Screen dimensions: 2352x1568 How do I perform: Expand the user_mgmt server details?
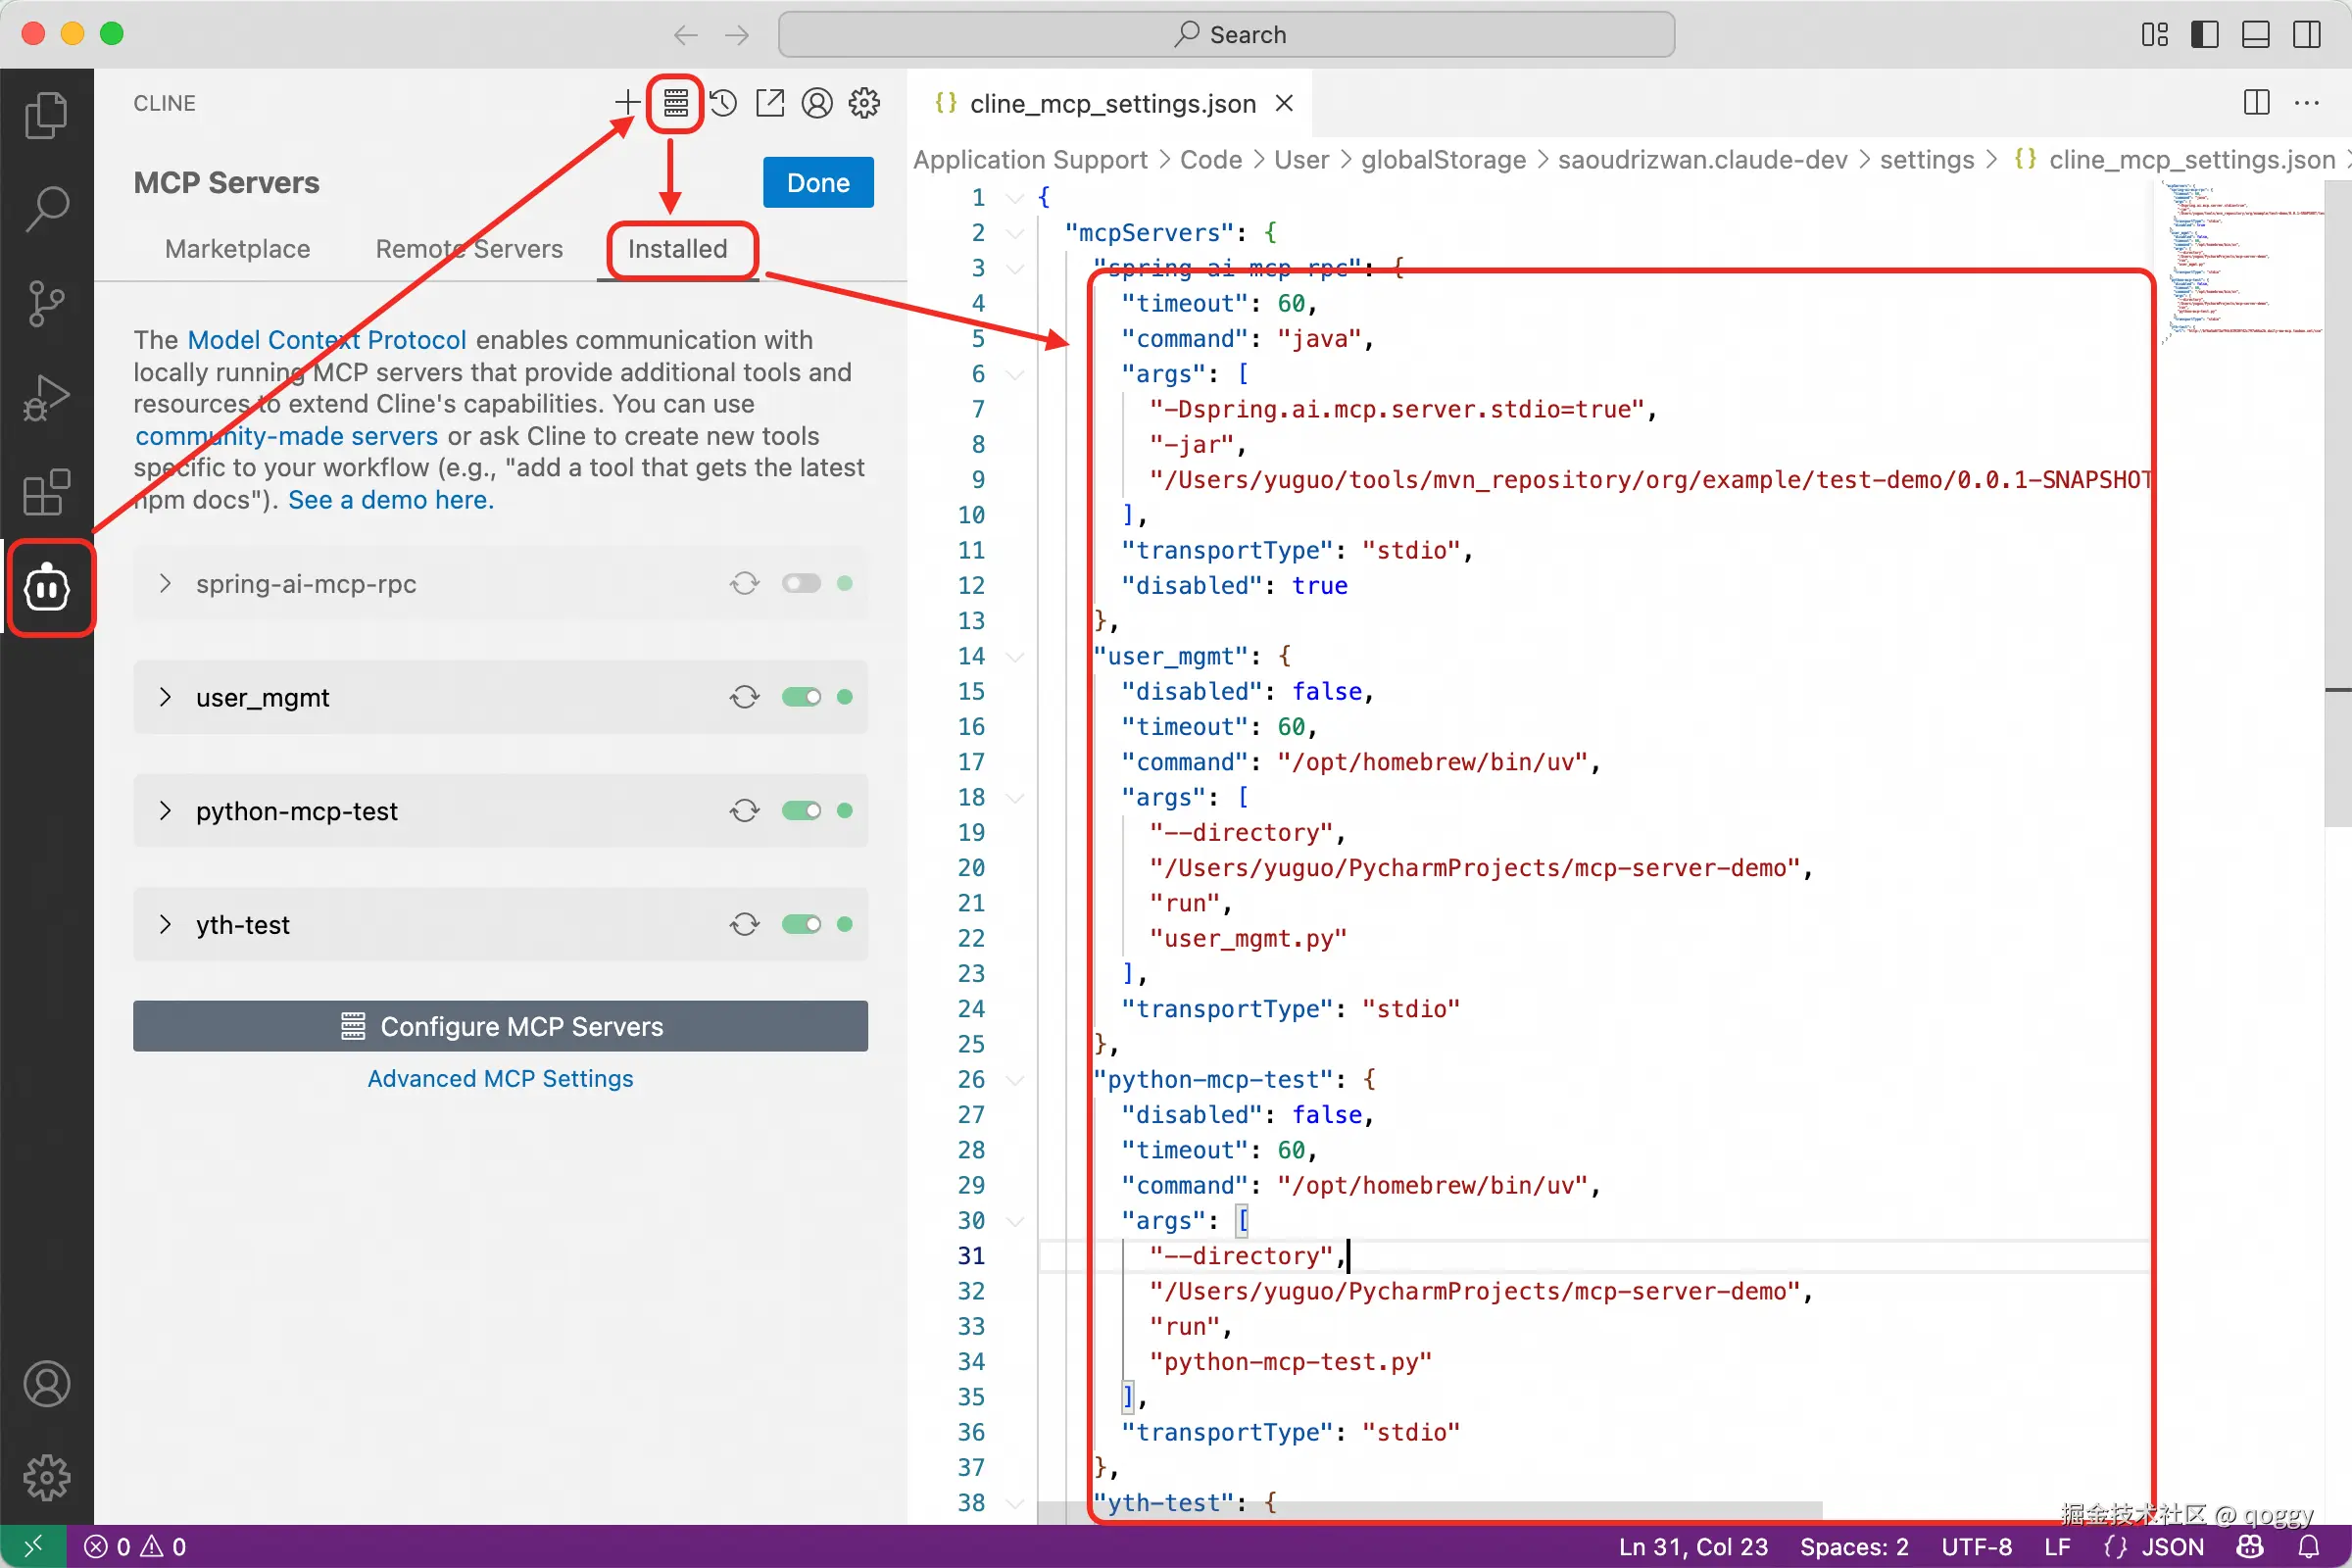coord(166,697)
